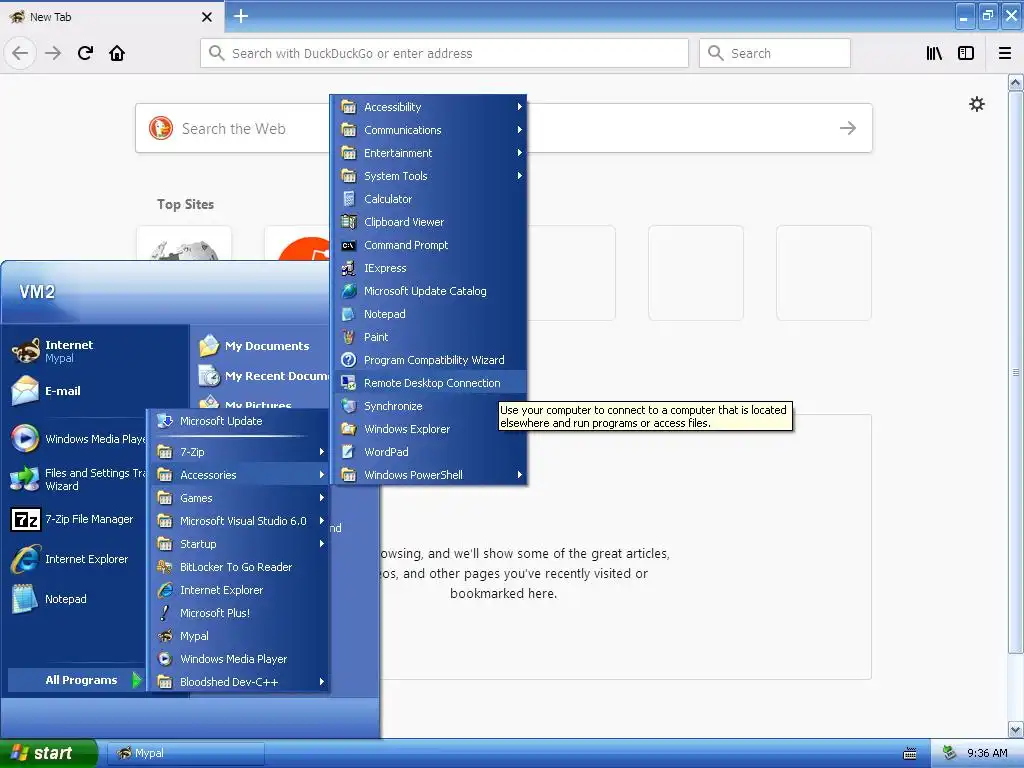This screenshot has width=1024, height=768.
Task: Click the page scrollbar down arrow
Action: point(1015,729)
